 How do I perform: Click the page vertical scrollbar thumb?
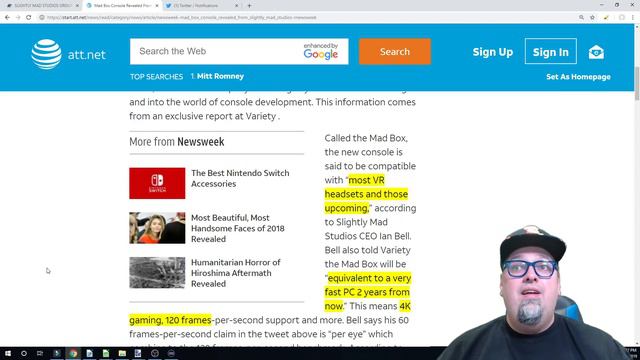pyautogui.click(x=637, y=83)
